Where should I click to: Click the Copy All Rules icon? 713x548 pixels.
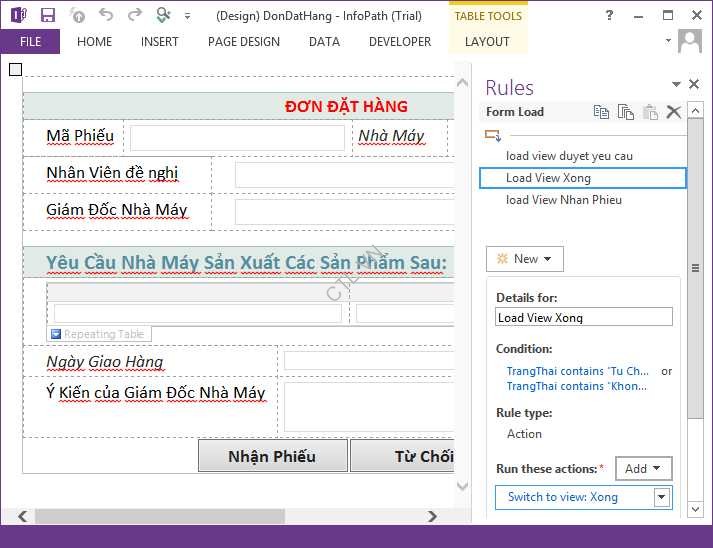[x=625, y=112]
